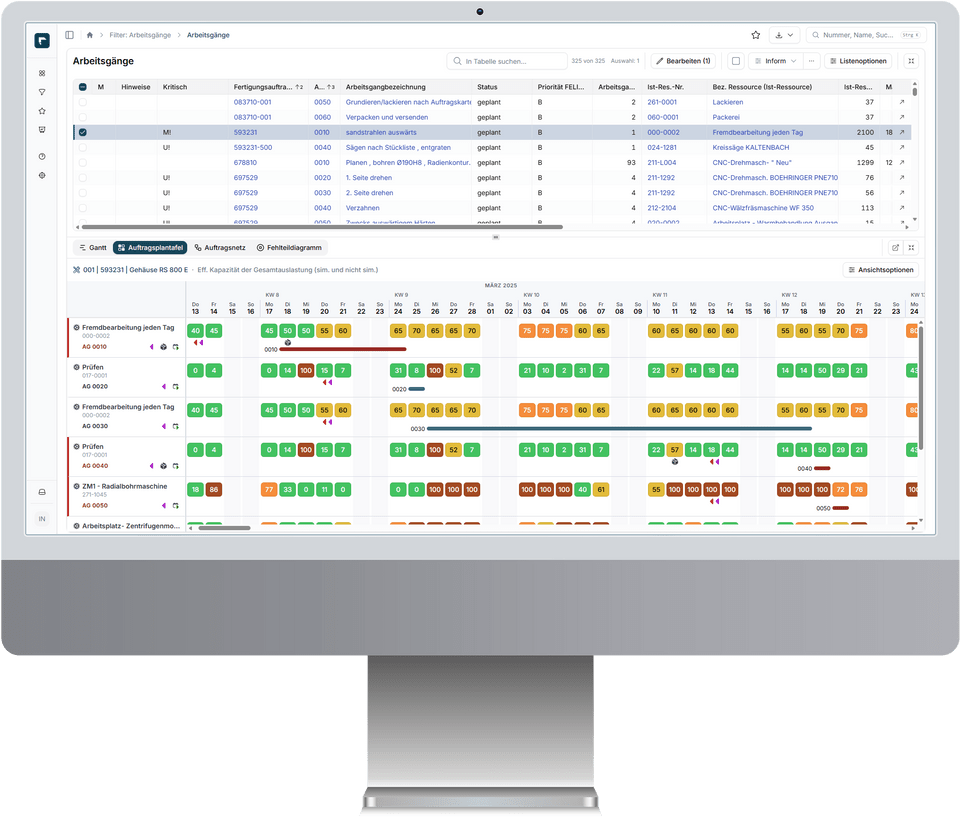
Task: Open the inbox icon in the sidebar
Action: (42, 130)
